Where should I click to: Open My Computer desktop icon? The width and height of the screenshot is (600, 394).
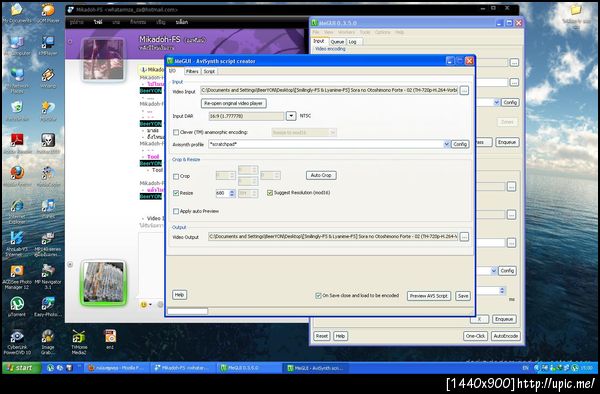pyautogui.click(x=17, y=46)
